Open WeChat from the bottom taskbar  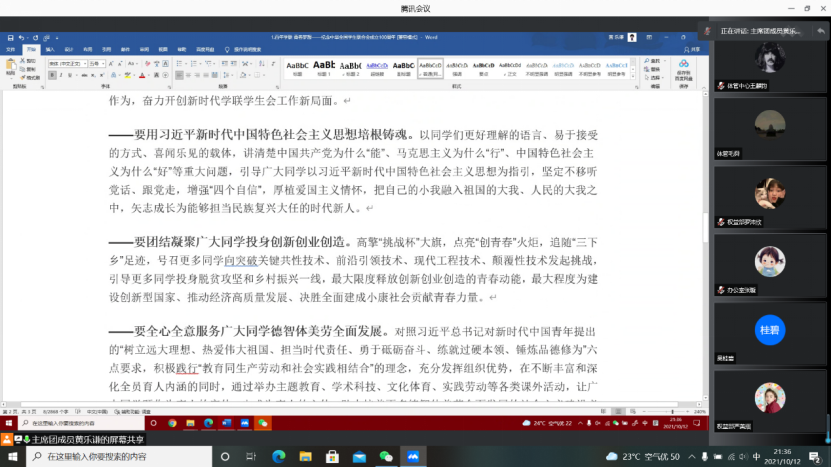point(386,456)
